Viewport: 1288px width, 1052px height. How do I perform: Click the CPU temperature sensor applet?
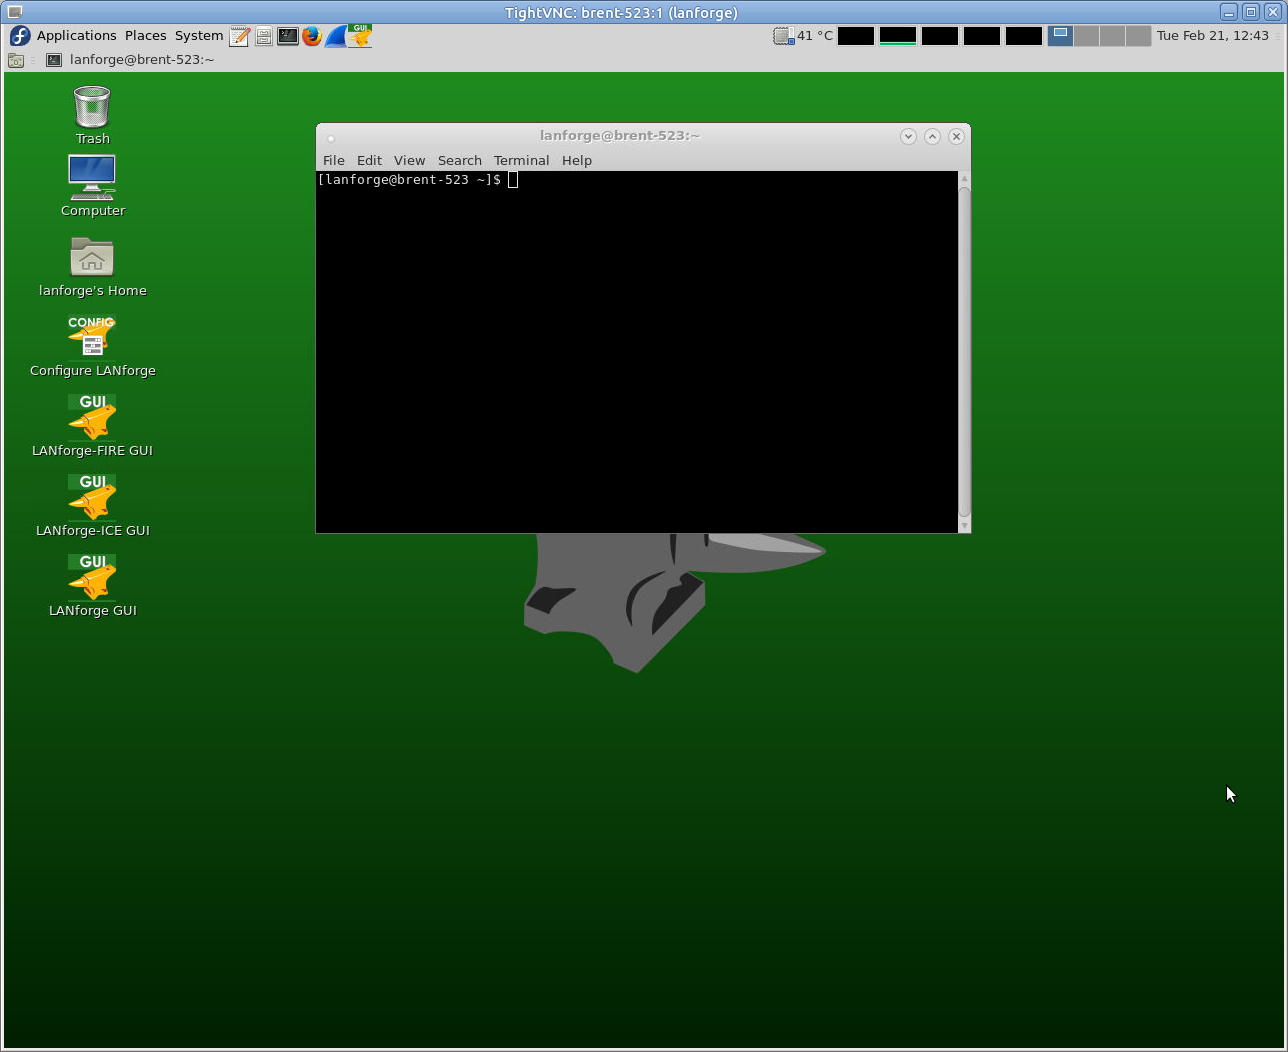(803, 36)
